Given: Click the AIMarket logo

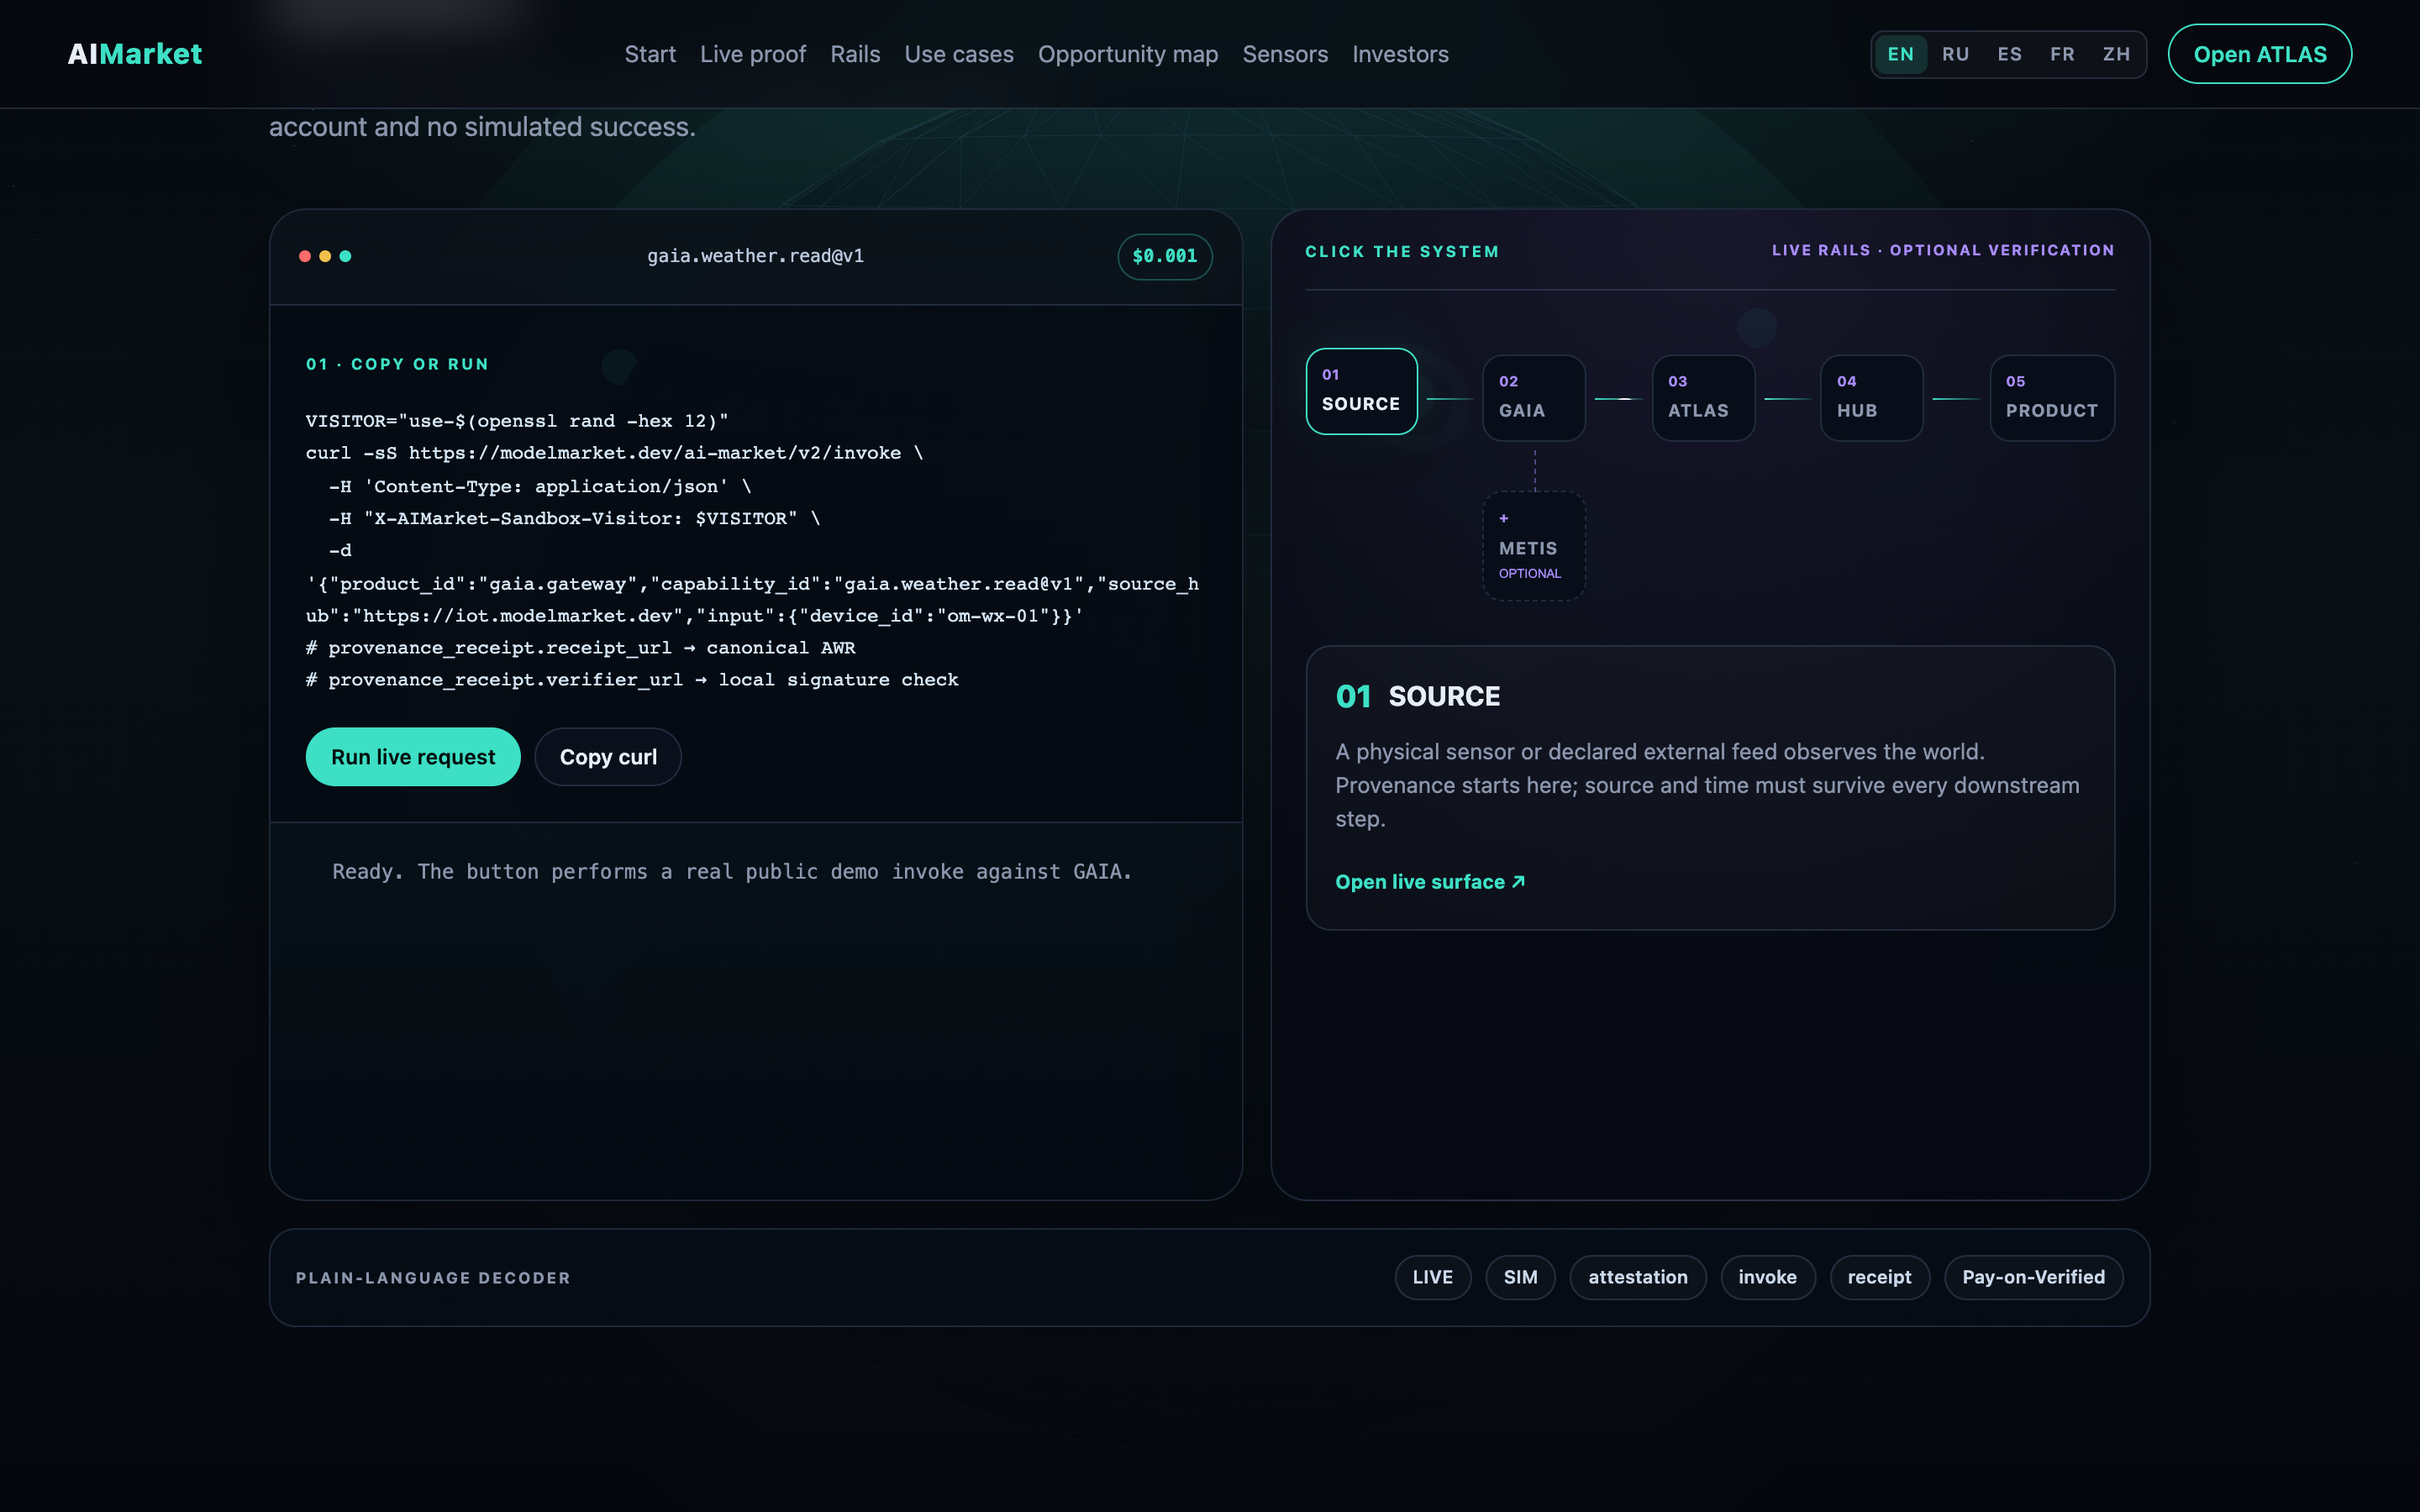Looking at the screenshot, I should [134, 54].
